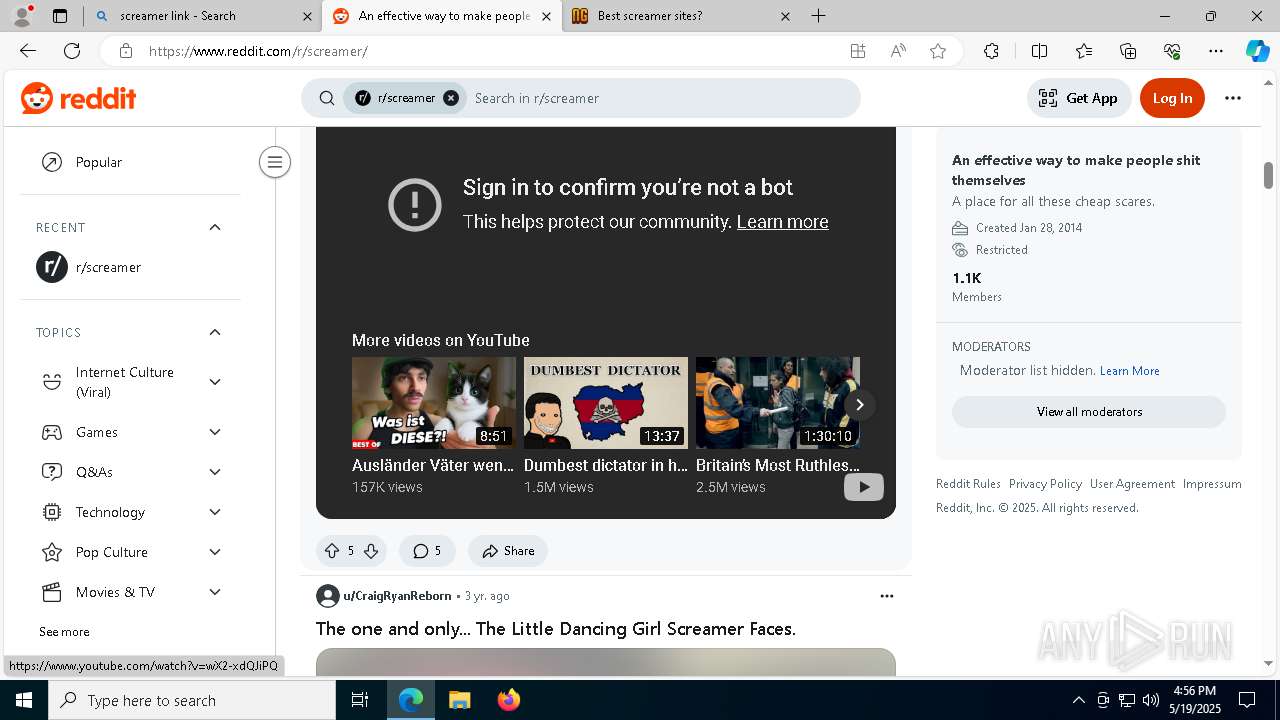The width and height of the screenshot is (1280, 720).
Task: Toggle Split screen in Edge
Action: [1039, 51]
